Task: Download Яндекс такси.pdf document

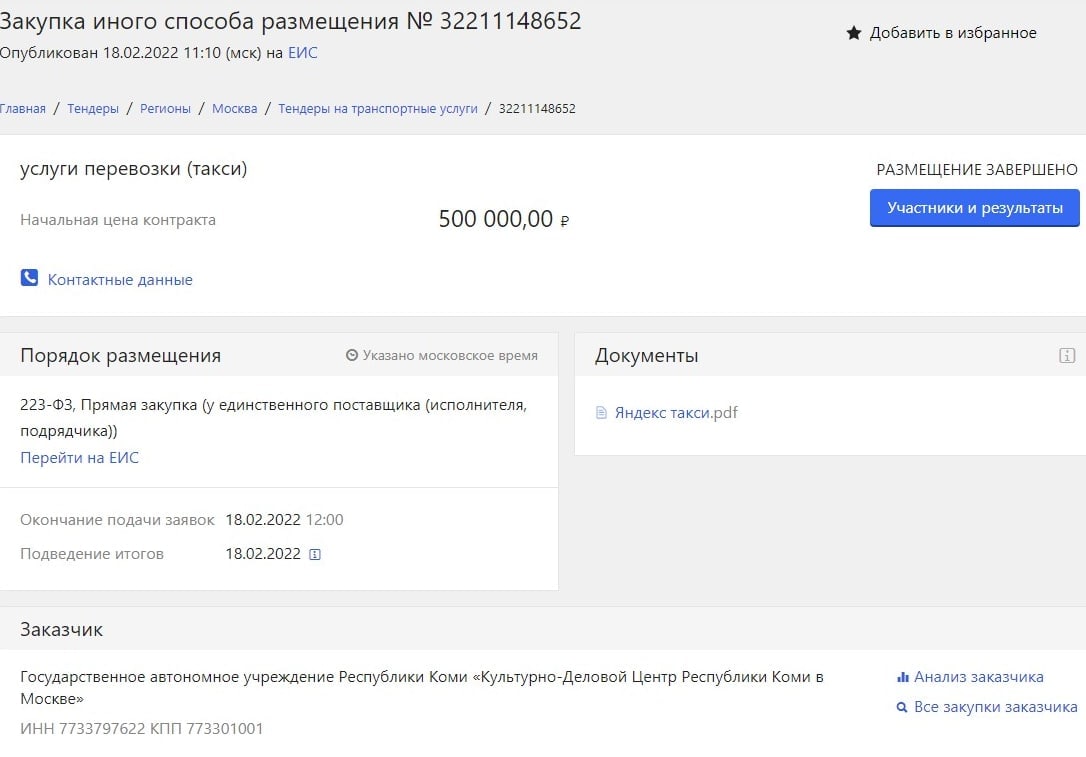Action: click(x=676, y=412)
